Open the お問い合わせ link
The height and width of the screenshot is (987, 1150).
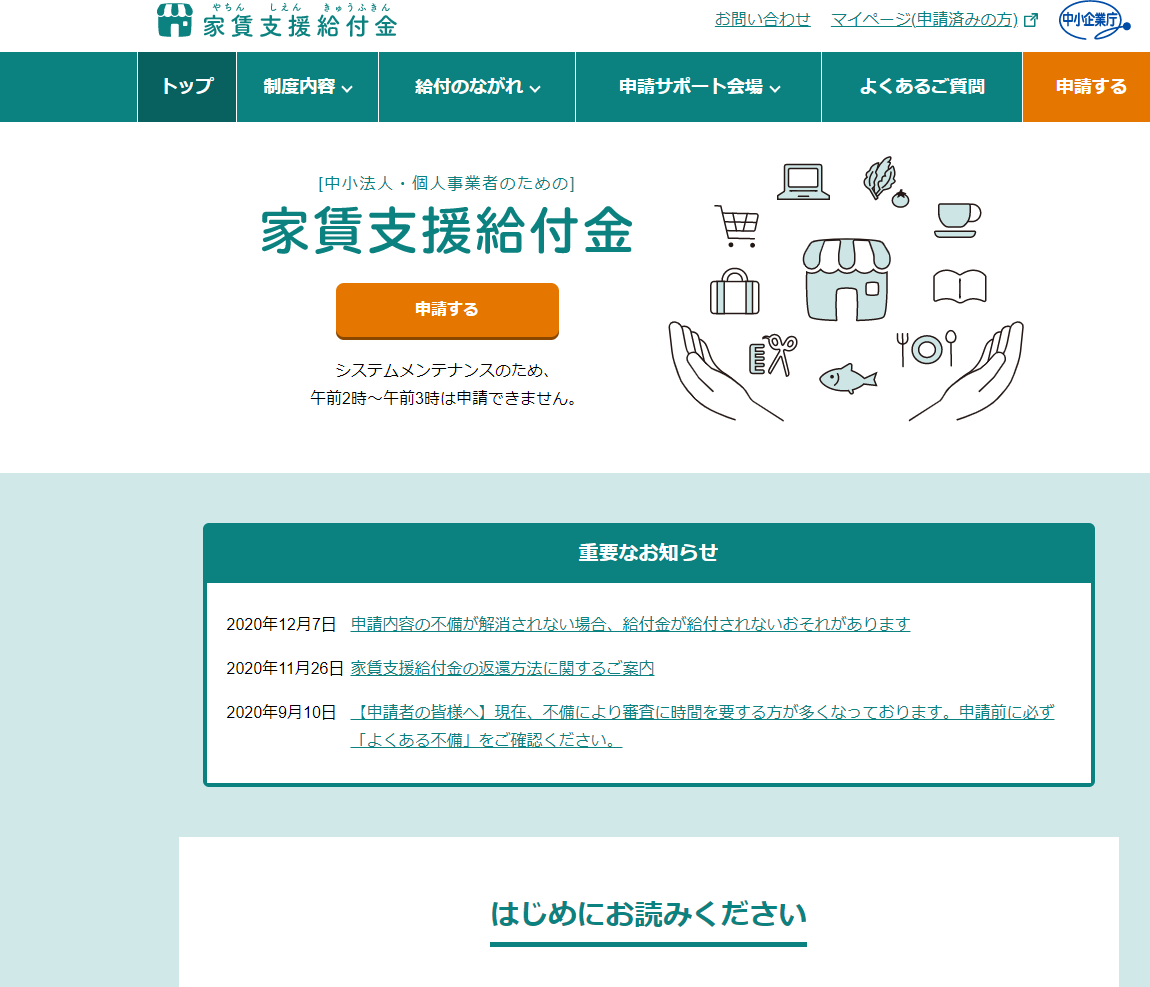click(762, 19)
